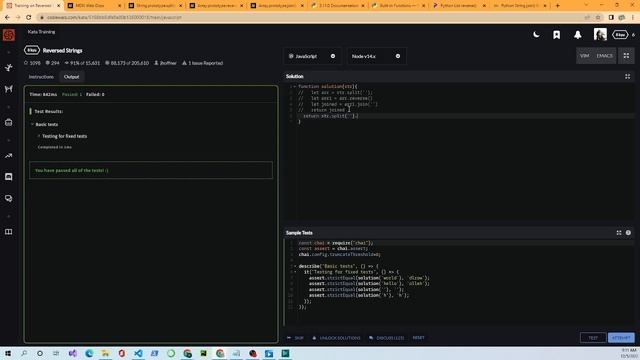Open the Leaders trending-arrow sidebar icon
Image resolution: width=640 pixels, height=360 pixels.
[x=9, y=156]
